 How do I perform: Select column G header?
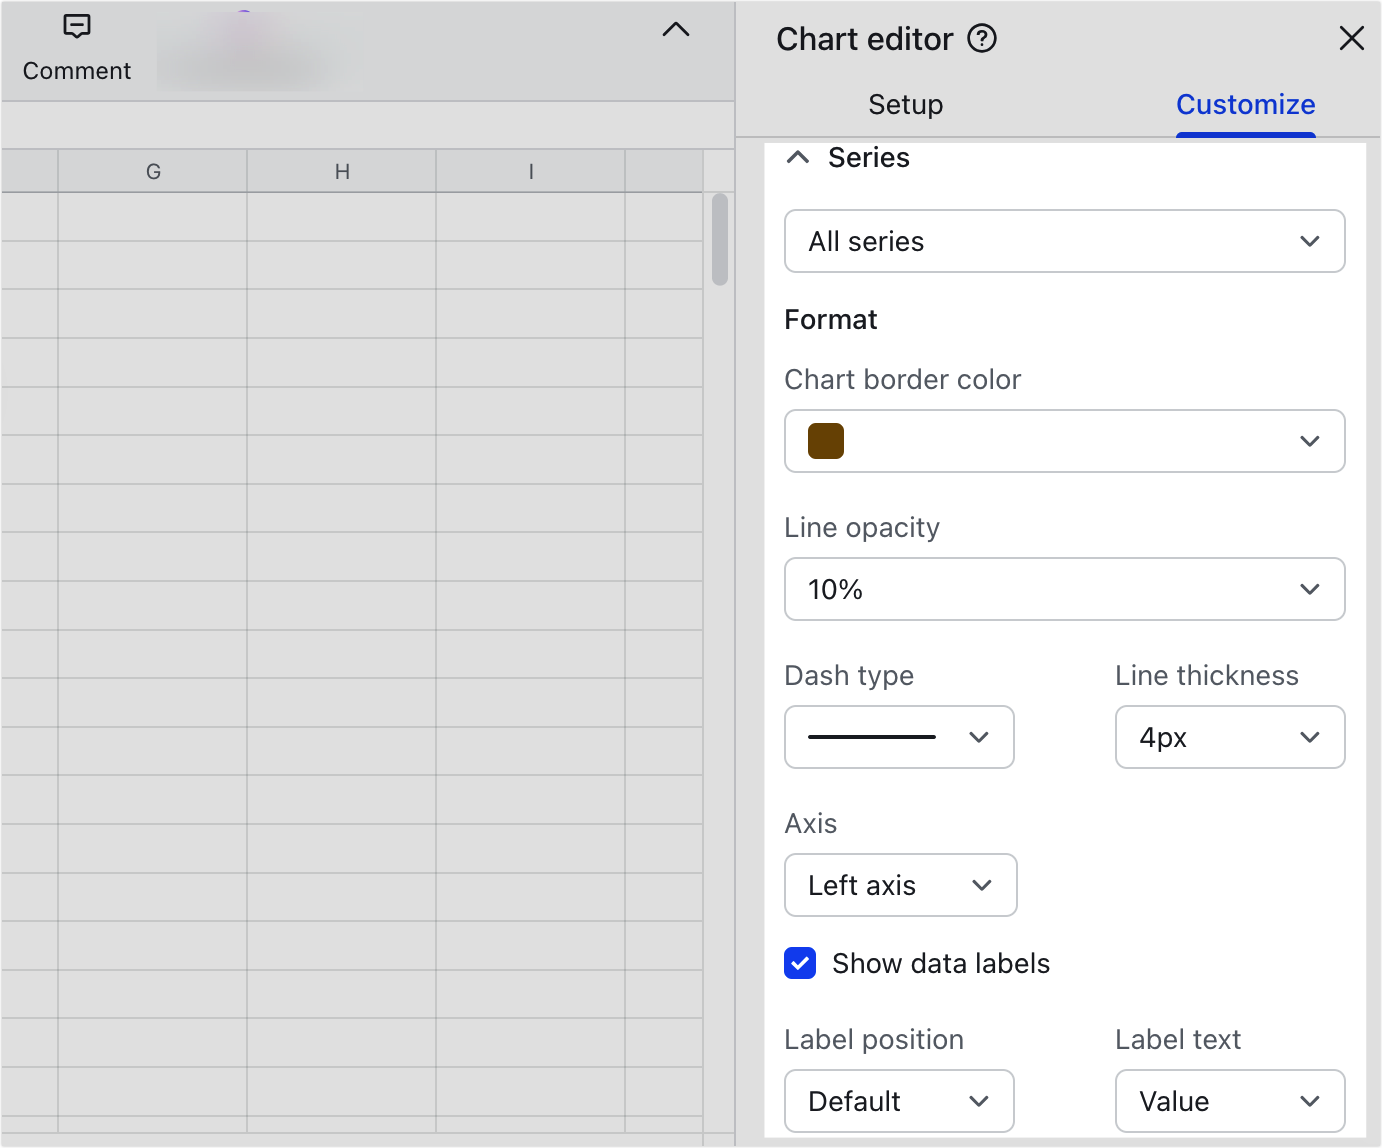152,171
